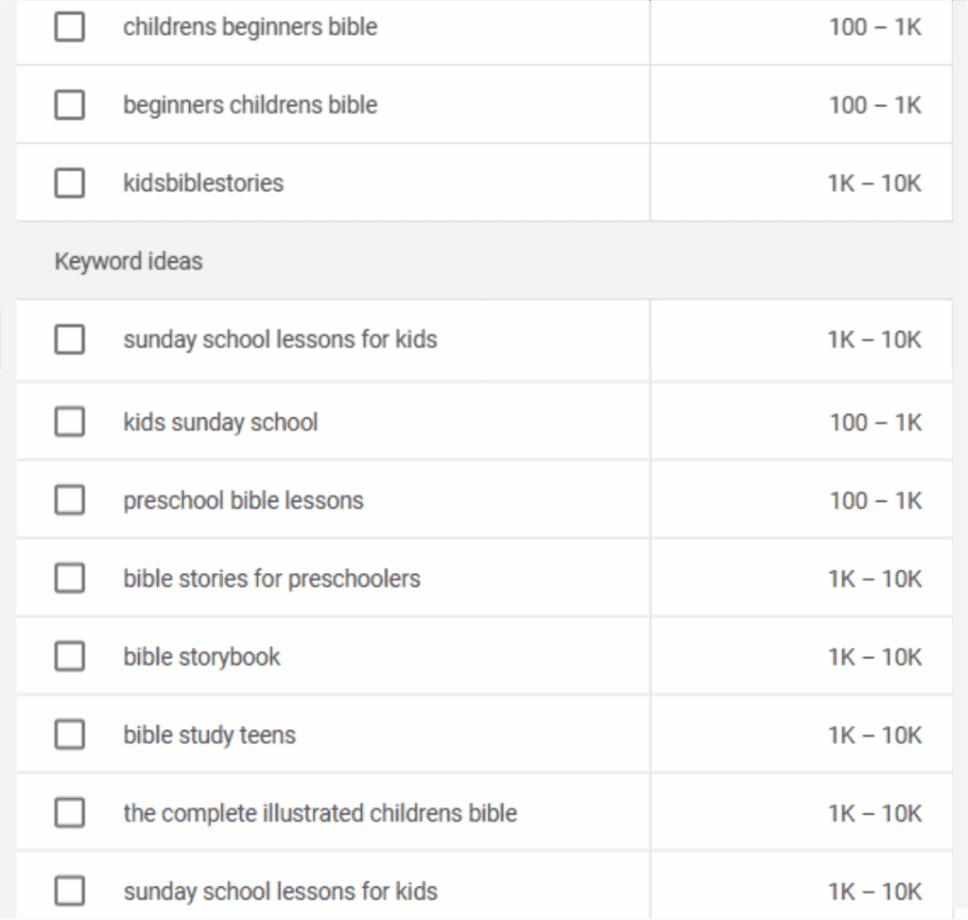Click the "Keyword ideas" section header
The image size is (968, 920).
(x=128, y=261)
